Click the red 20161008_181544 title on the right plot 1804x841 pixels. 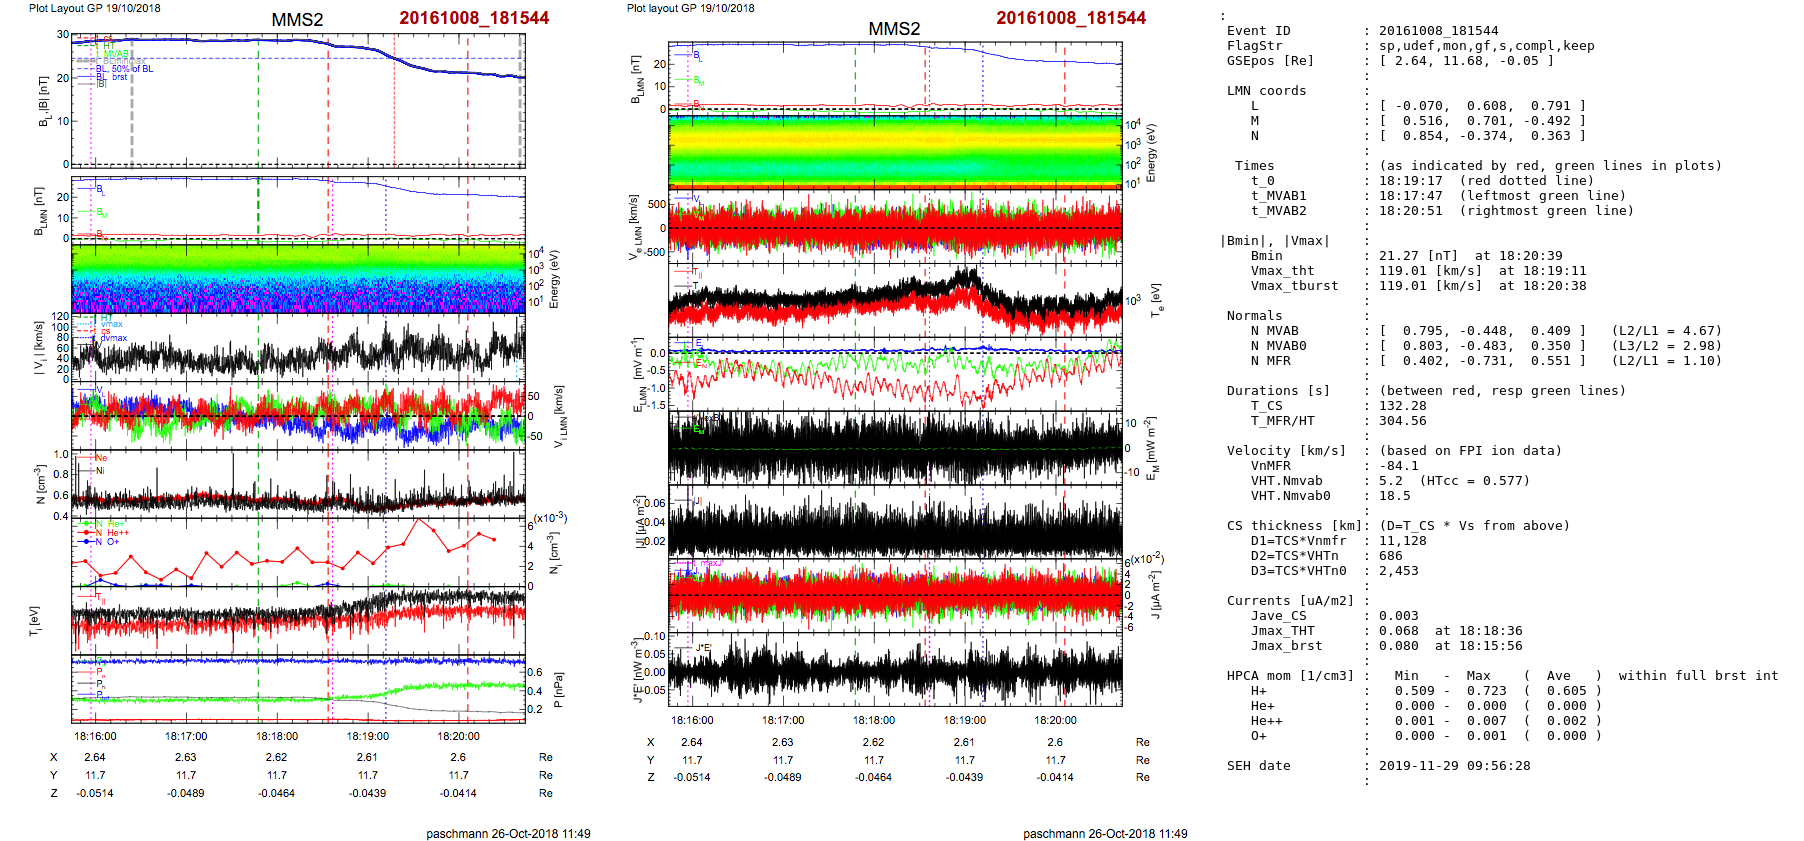coord(1070,18)
